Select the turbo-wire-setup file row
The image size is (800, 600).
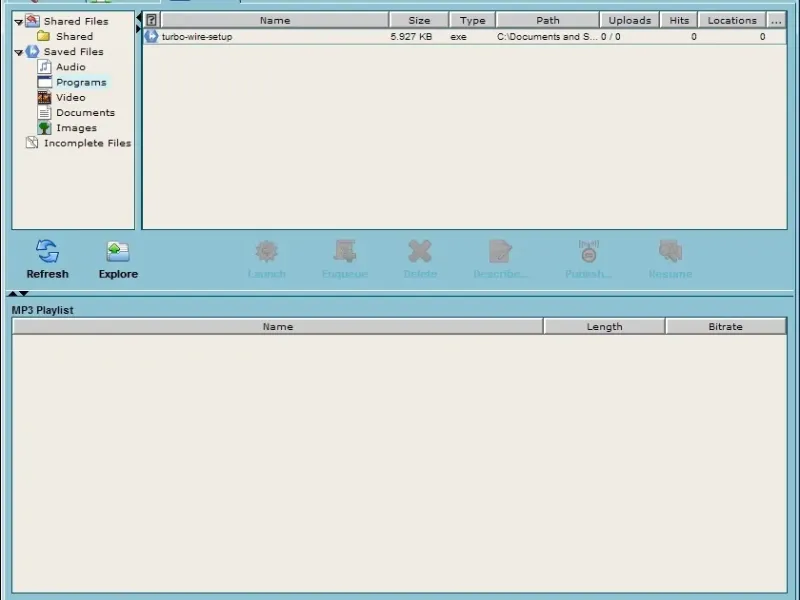click(x=465, y=37)
